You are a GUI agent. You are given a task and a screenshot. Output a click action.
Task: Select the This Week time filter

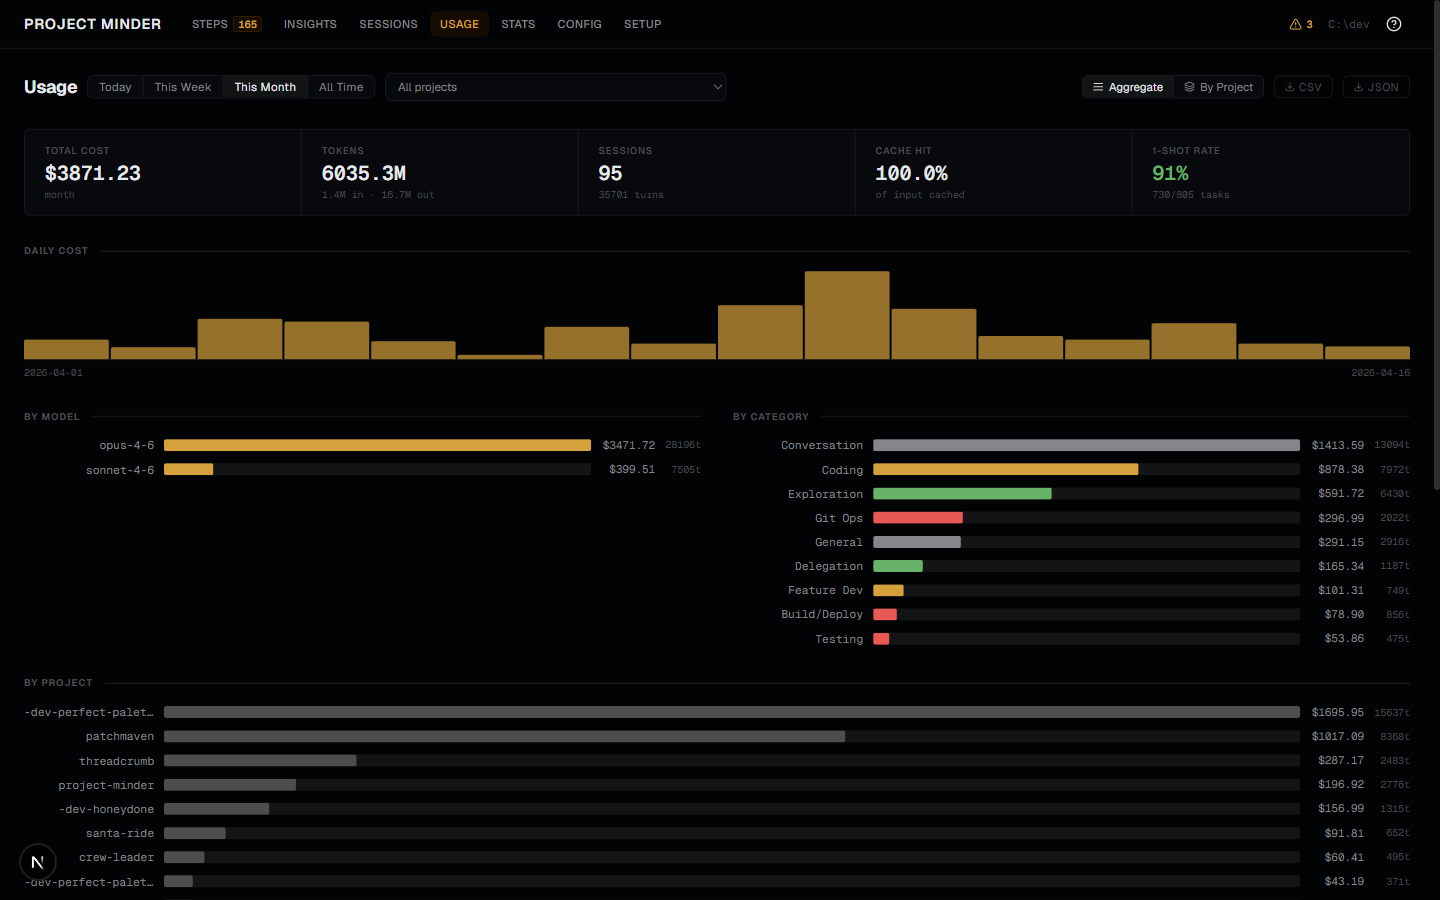(x=182, y=87)
